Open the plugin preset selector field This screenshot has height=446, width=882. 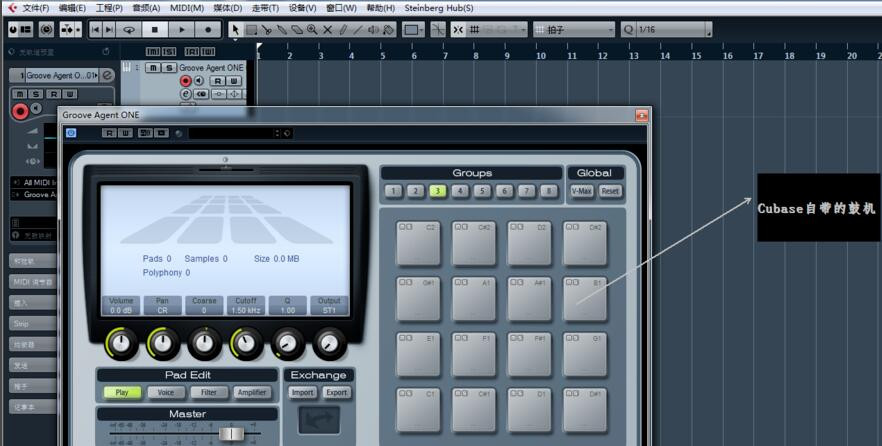(x=234, y=132)
